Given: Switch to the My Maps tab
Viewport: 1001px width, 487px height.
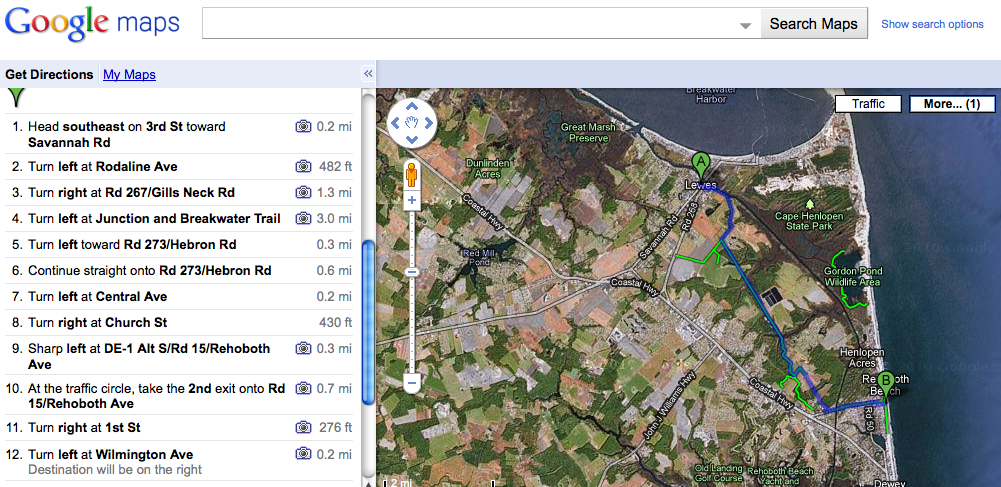Looking at the screenshot, I should 129,74.
